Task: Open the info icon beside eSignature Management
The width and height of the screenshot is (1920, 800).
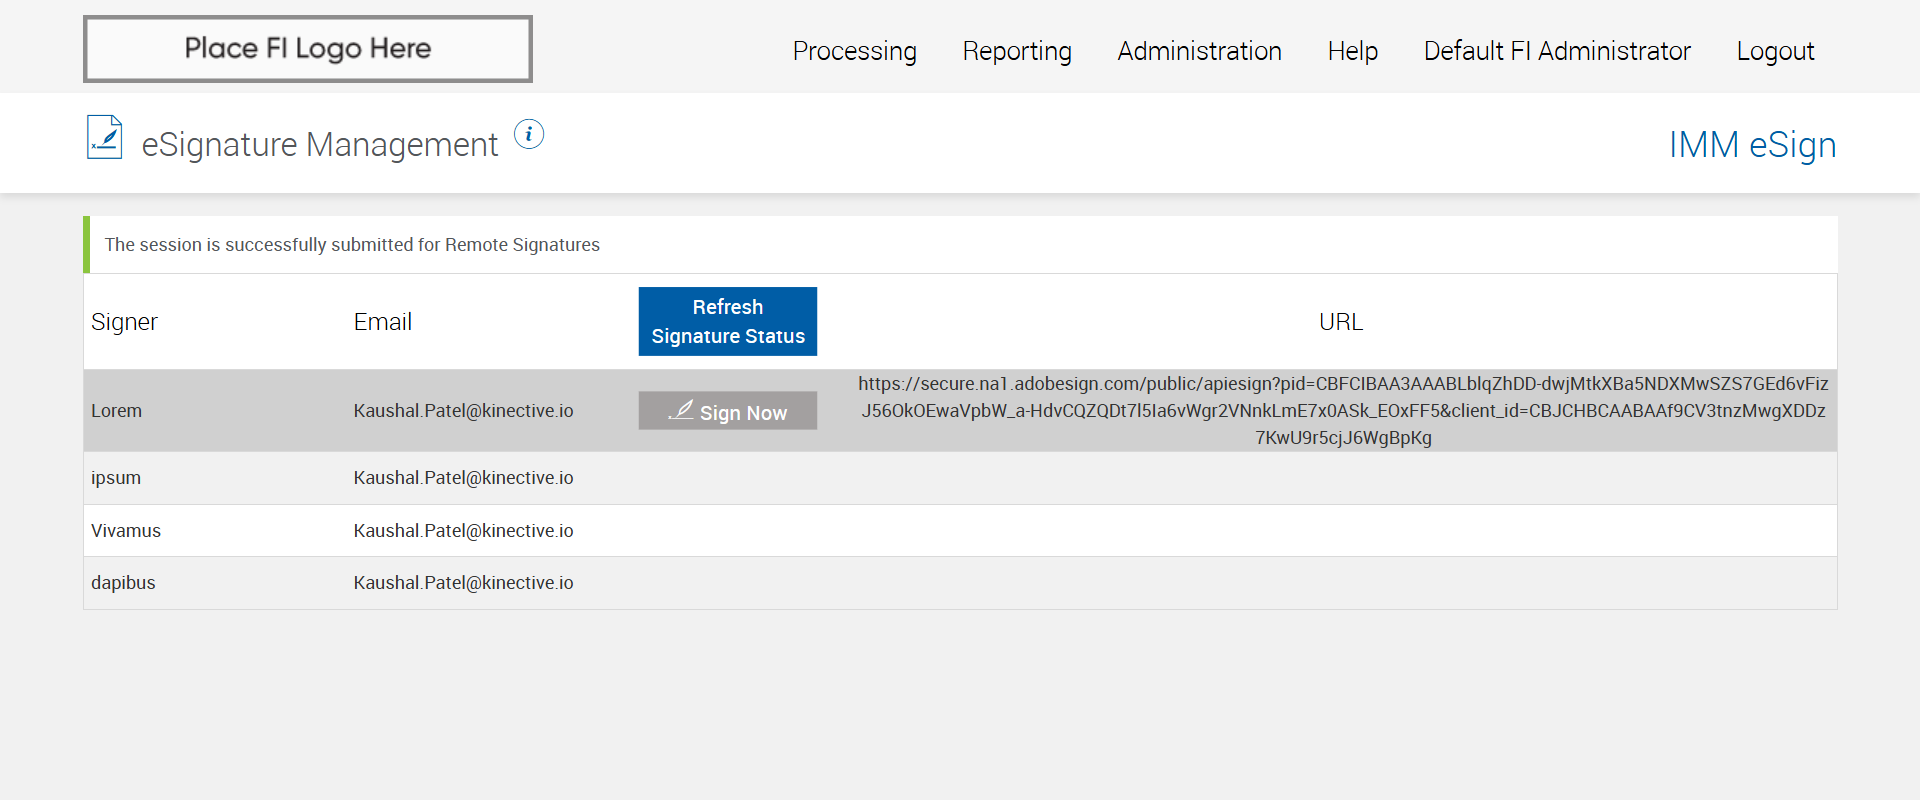Action: click(529, 134)
